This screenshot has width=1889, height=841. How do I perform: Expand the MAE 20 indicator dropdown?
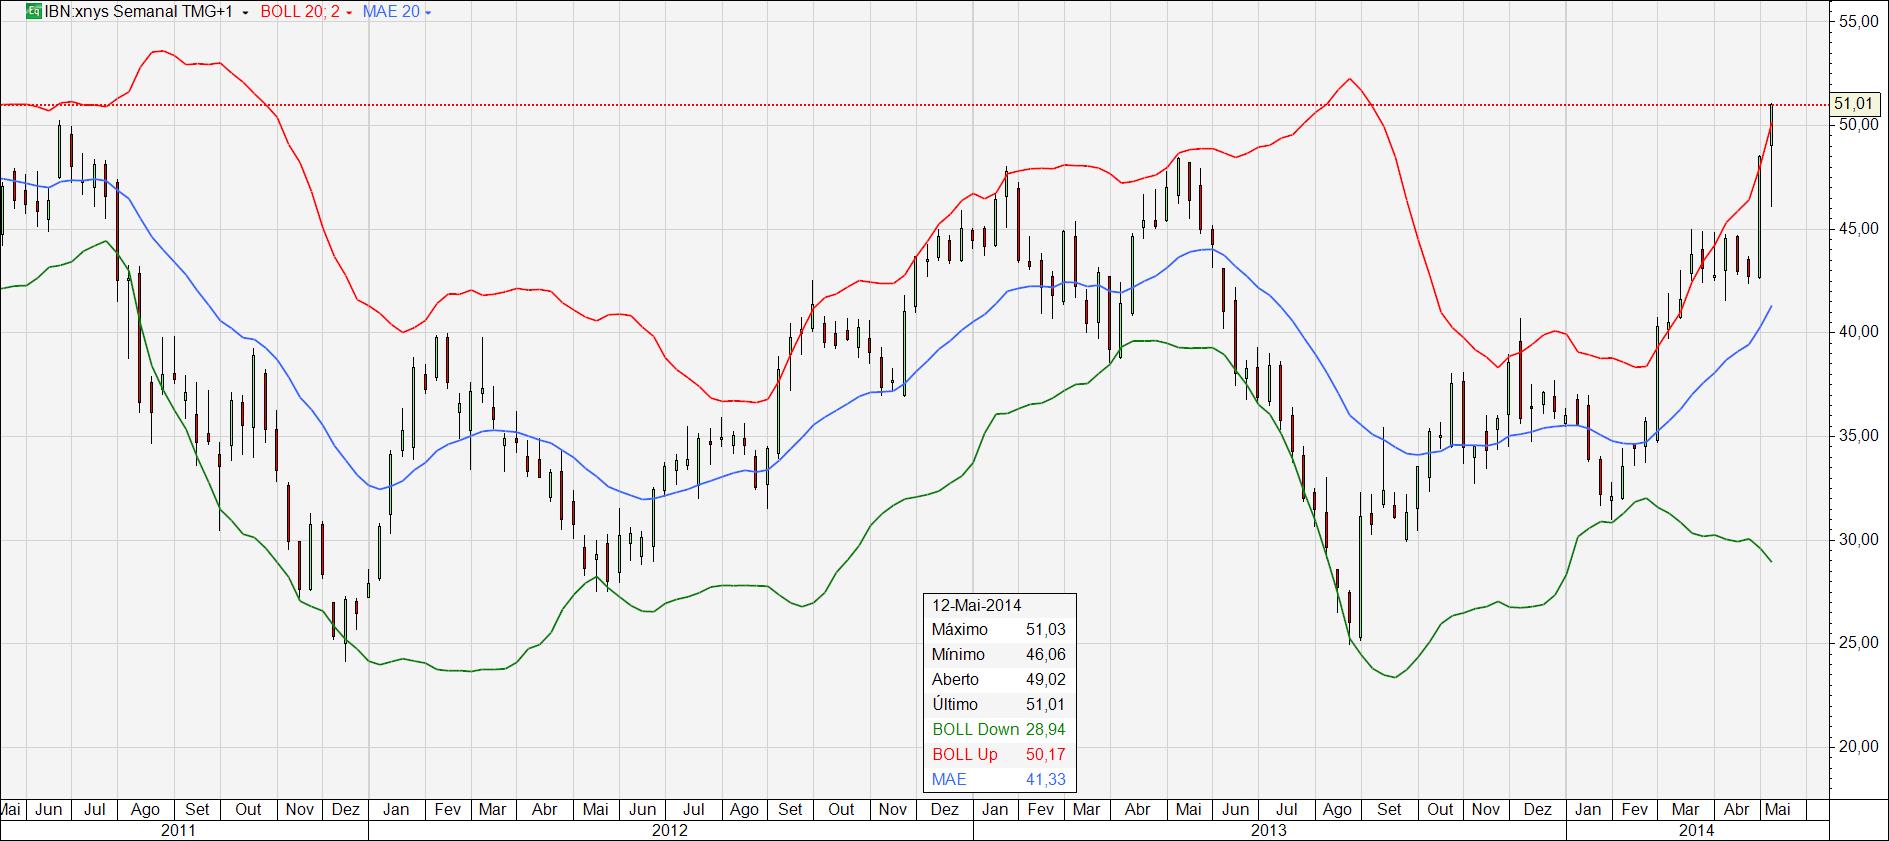pos(428,13)
